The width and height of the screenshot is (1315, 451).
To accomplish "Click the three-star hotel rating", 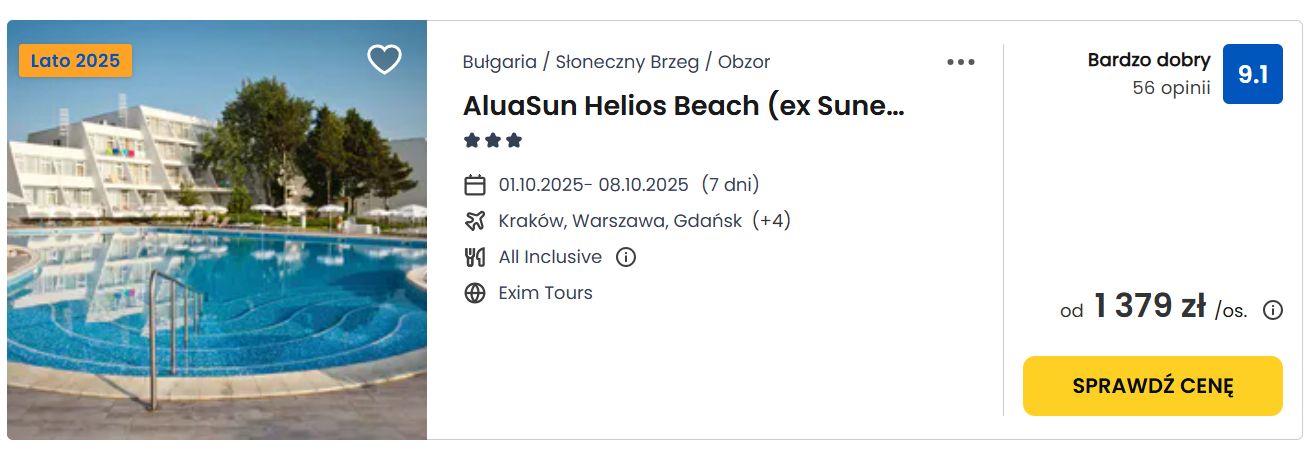I will click(x=493, y=141).
